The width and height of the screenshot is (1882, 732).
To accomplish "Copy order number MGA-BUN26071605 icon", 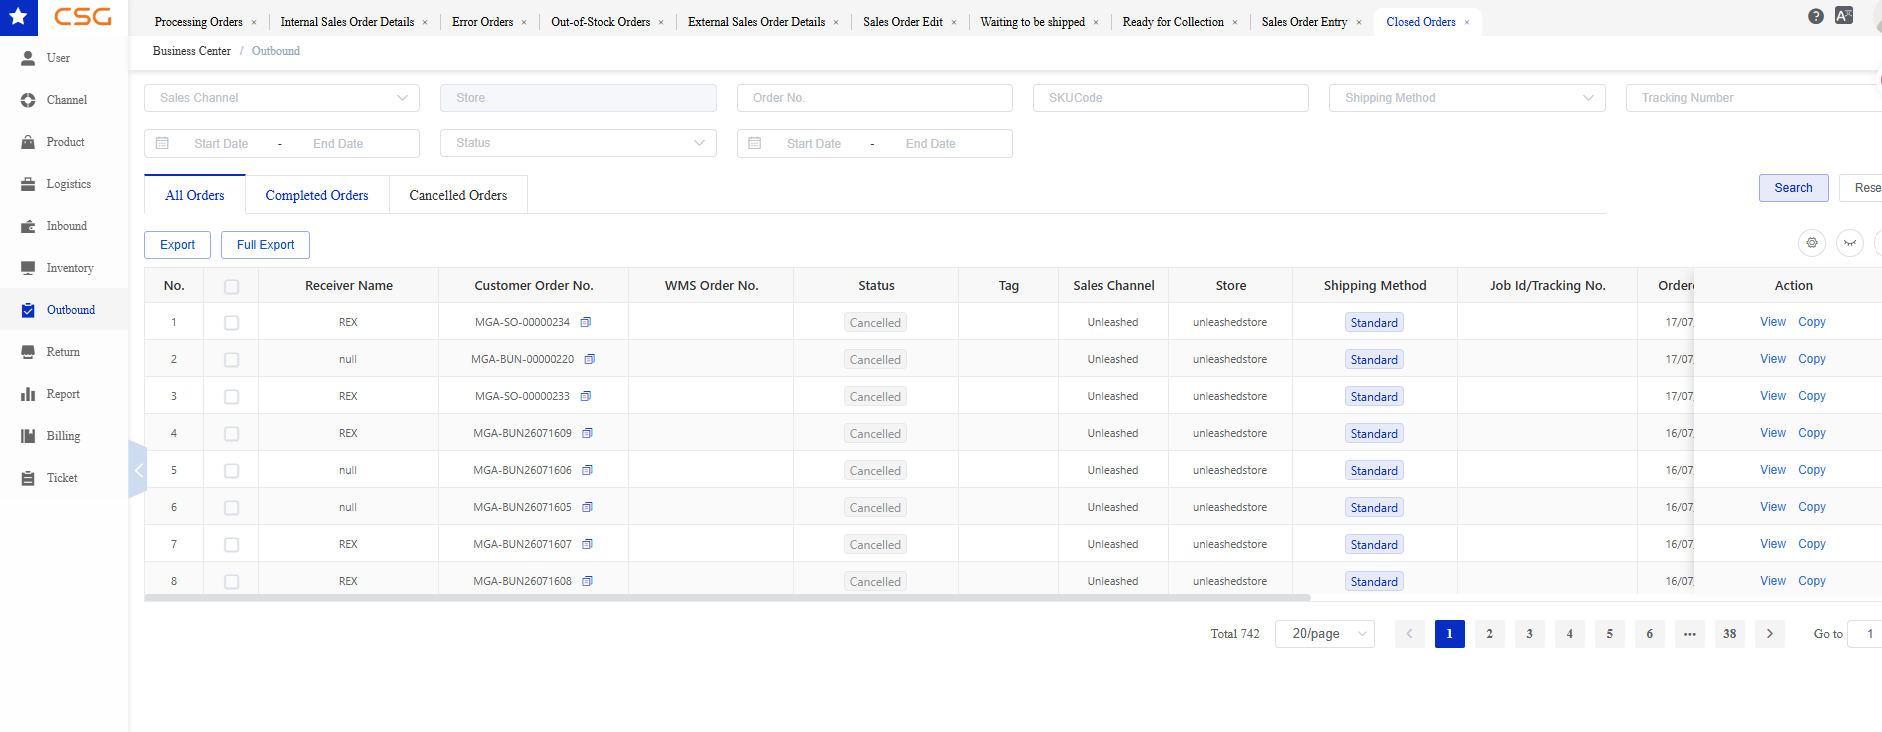I will pos(588,507).
